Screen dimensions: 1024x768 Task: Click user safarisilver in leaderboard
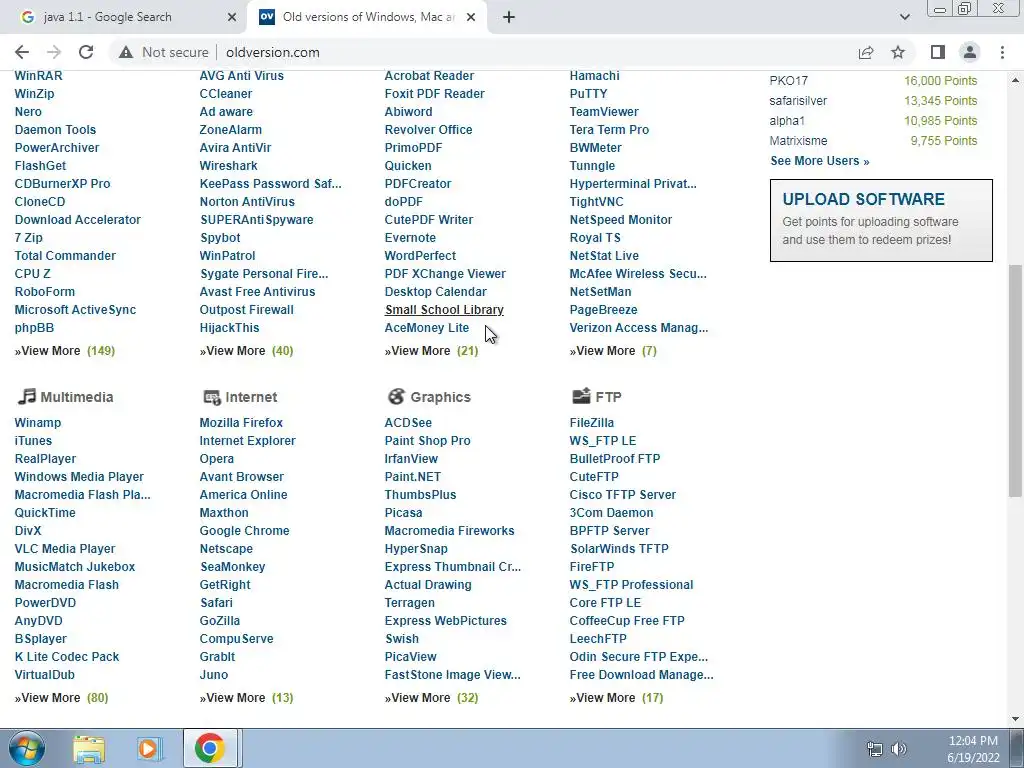click(798, 101)
